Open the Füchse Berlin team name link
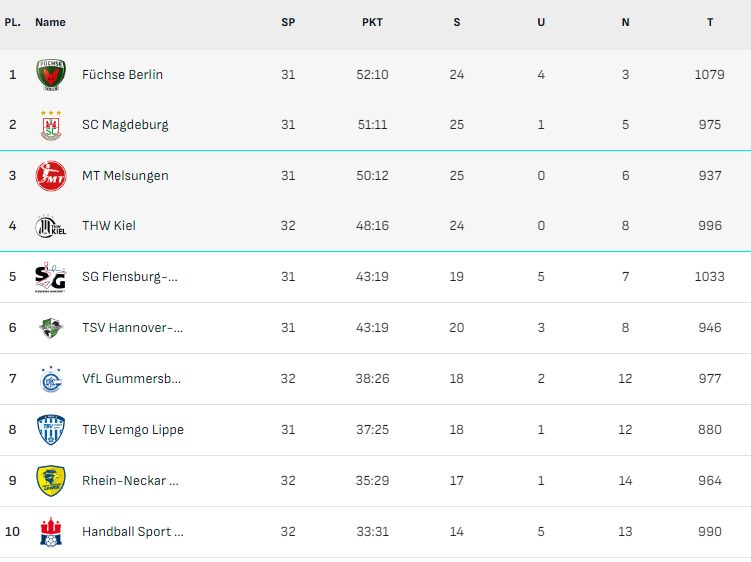This screenshot has height=562, width=751. coord(123,75)
